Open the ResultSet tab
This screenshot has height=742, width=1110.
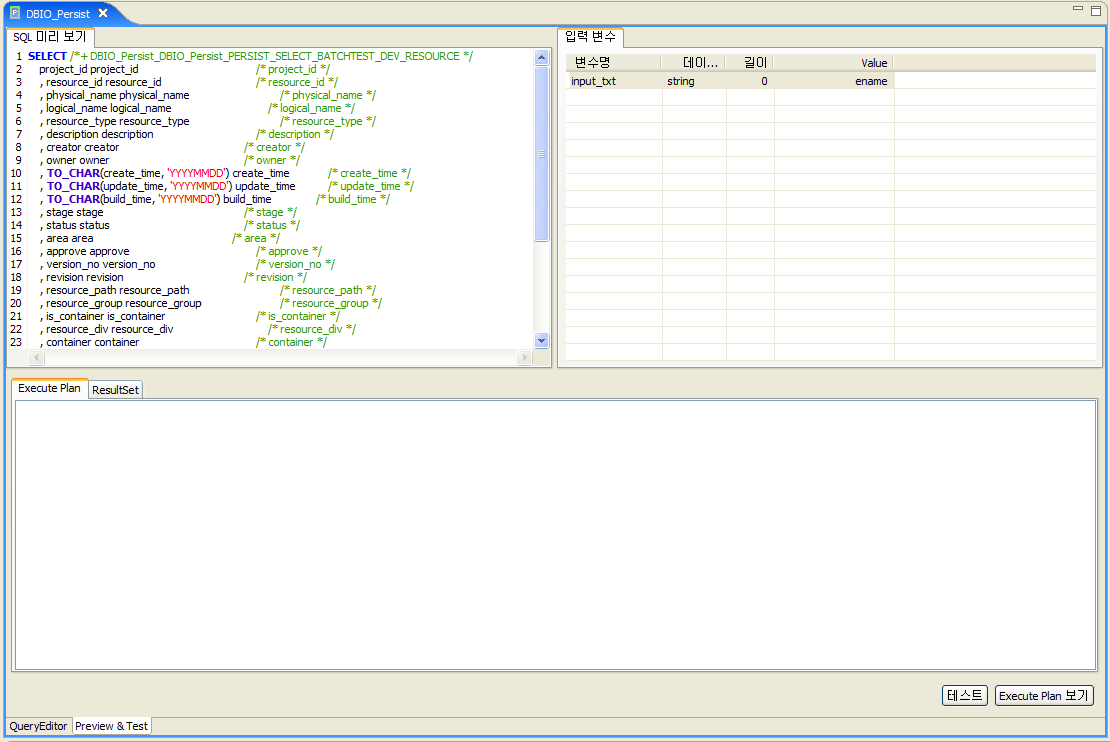point(114,390)
